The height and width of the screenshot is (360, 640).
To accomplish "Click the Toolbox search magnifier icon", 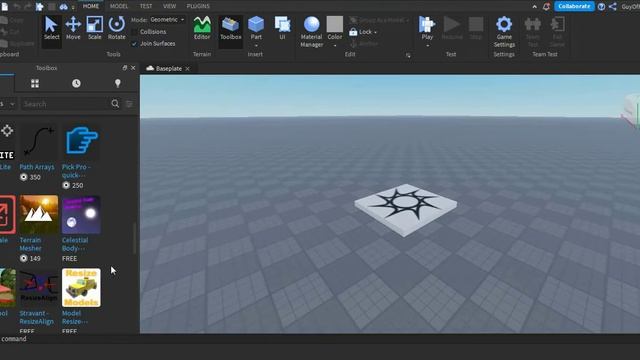I will pyautogui.click(x=115, y=104).
